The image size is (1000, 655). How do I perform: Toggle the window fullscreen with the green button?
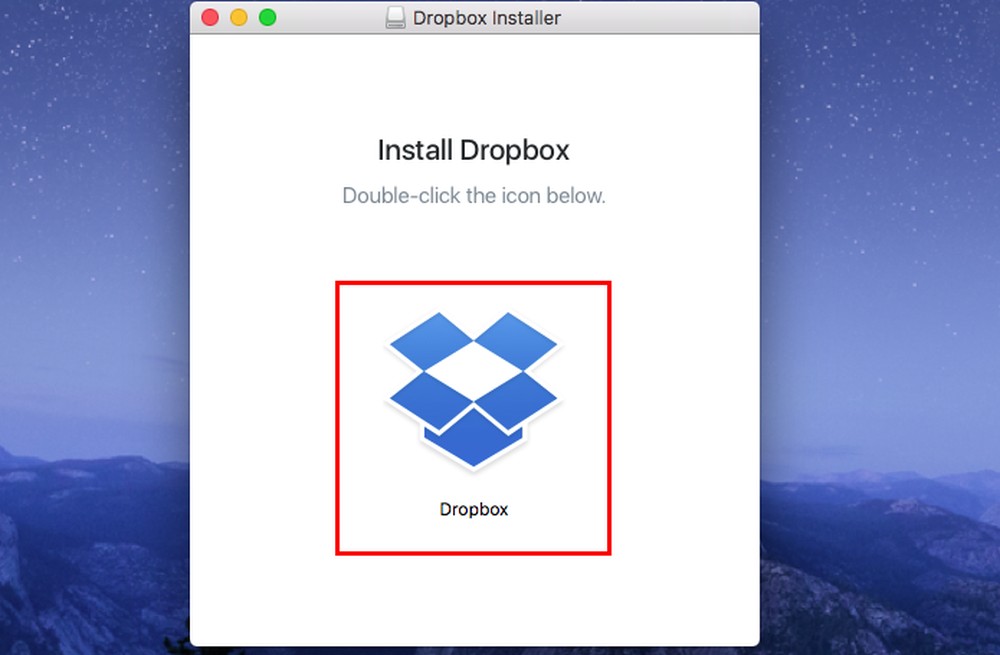[267, 17]
